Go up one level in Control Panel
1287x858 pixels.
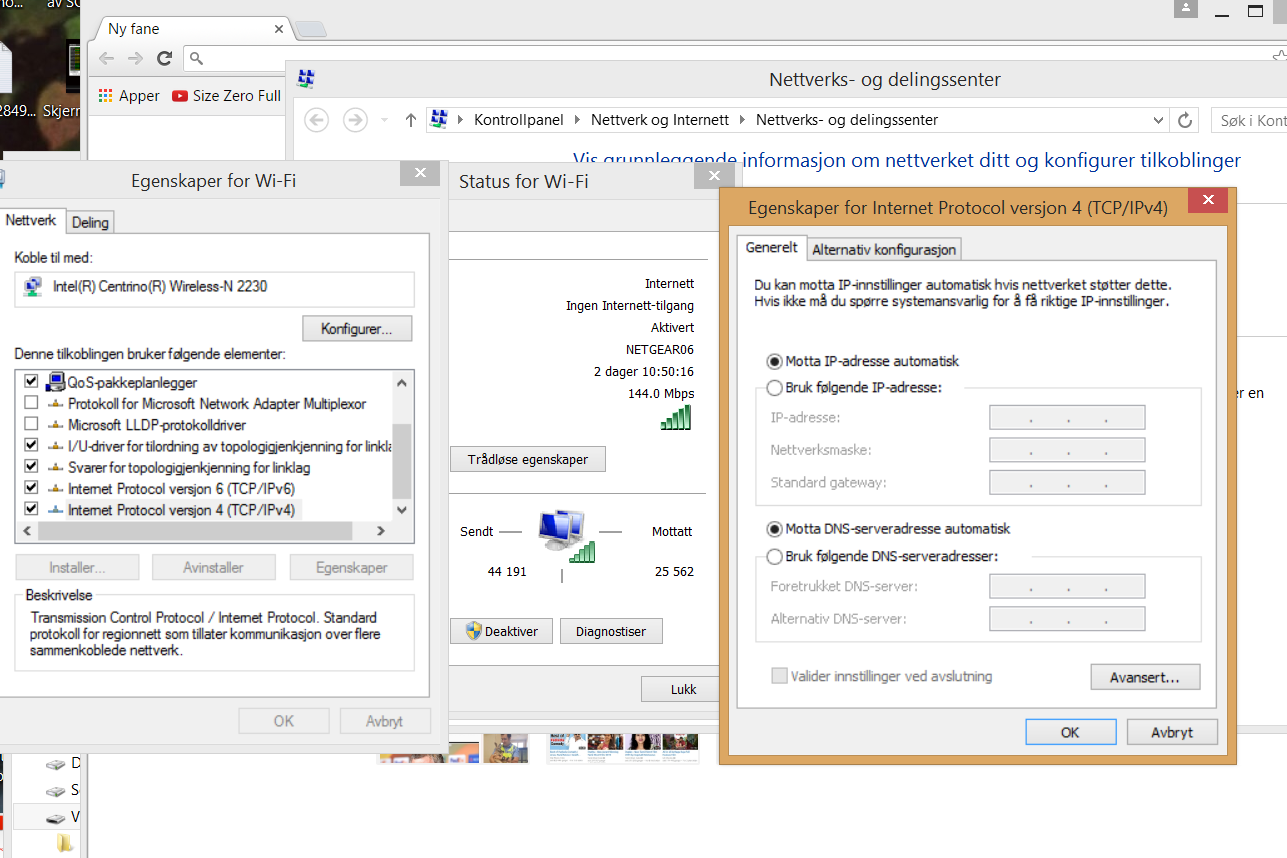pyautogui.click(x=410, y=120)
